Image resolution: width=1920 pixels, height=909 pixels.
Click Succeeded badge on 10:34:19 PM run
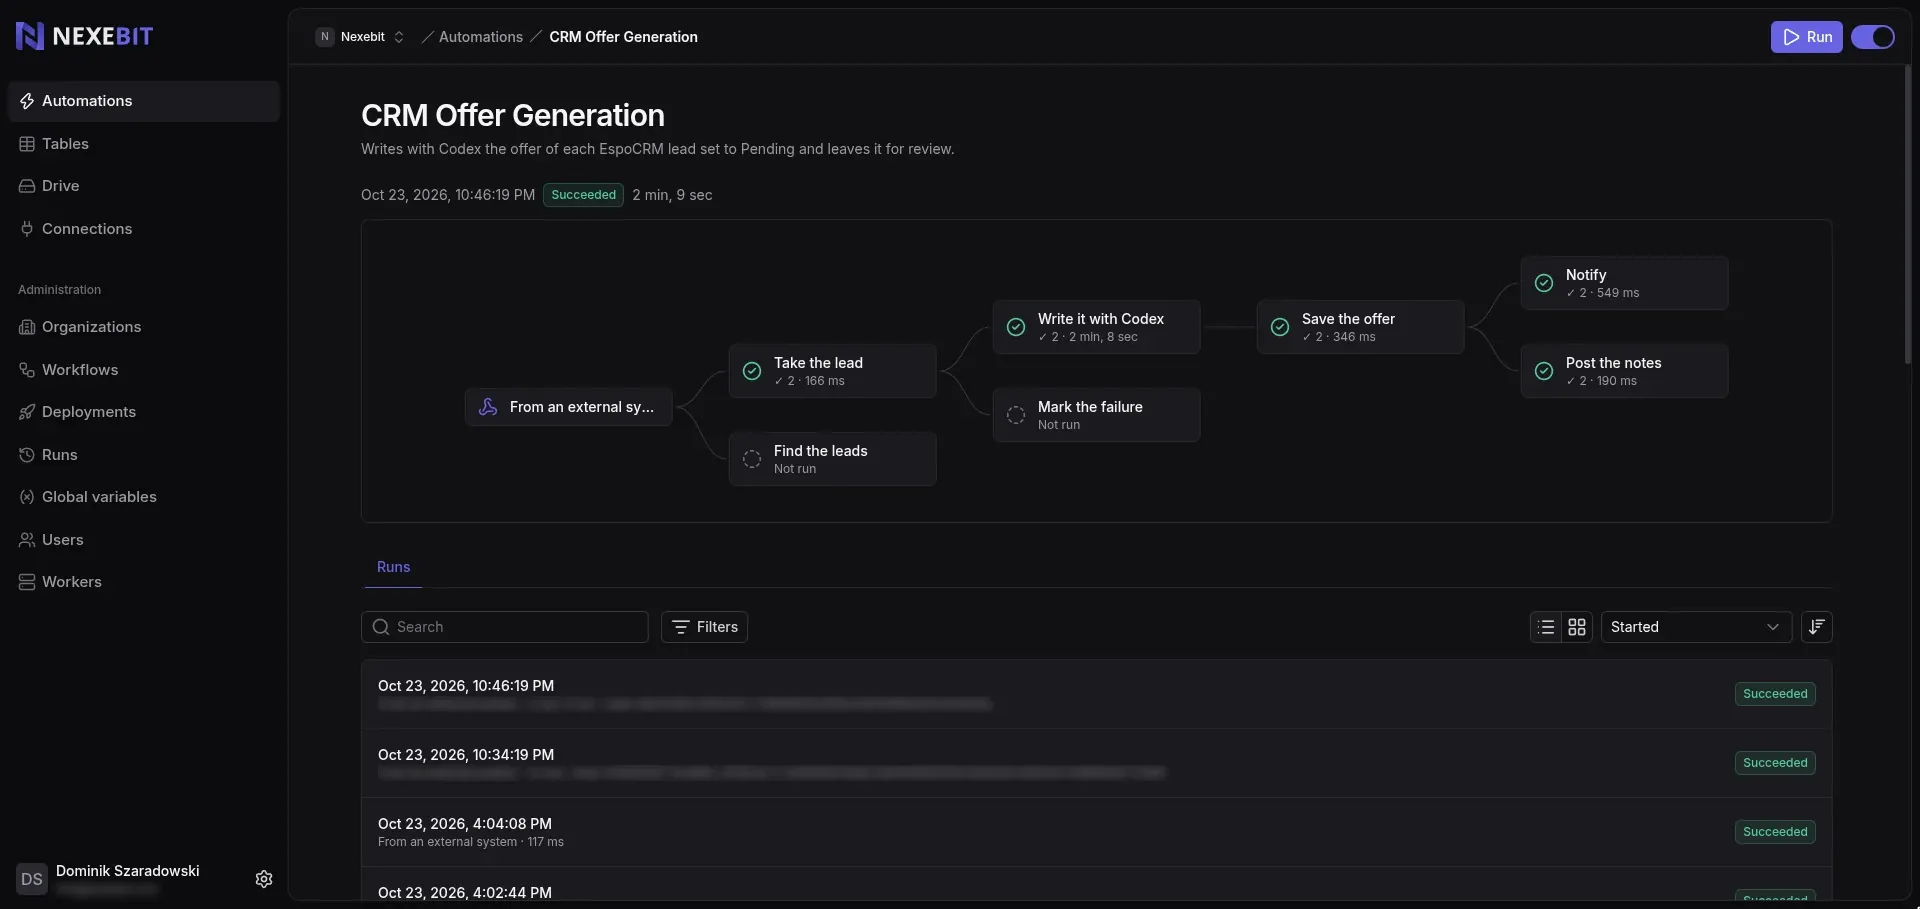pyautogui.click(x=1775, y=763)
